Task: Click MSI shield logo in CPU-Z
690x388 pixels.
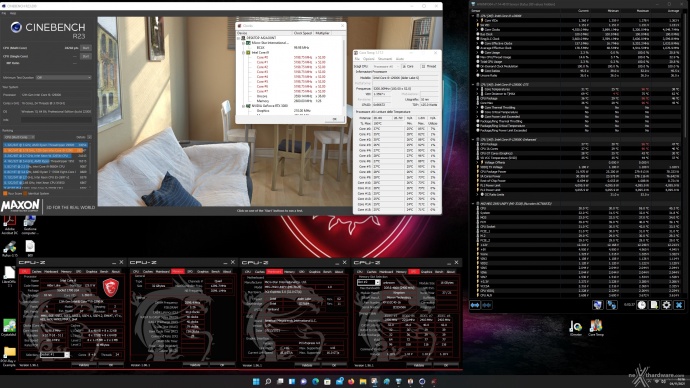Action: coord(110,287)
